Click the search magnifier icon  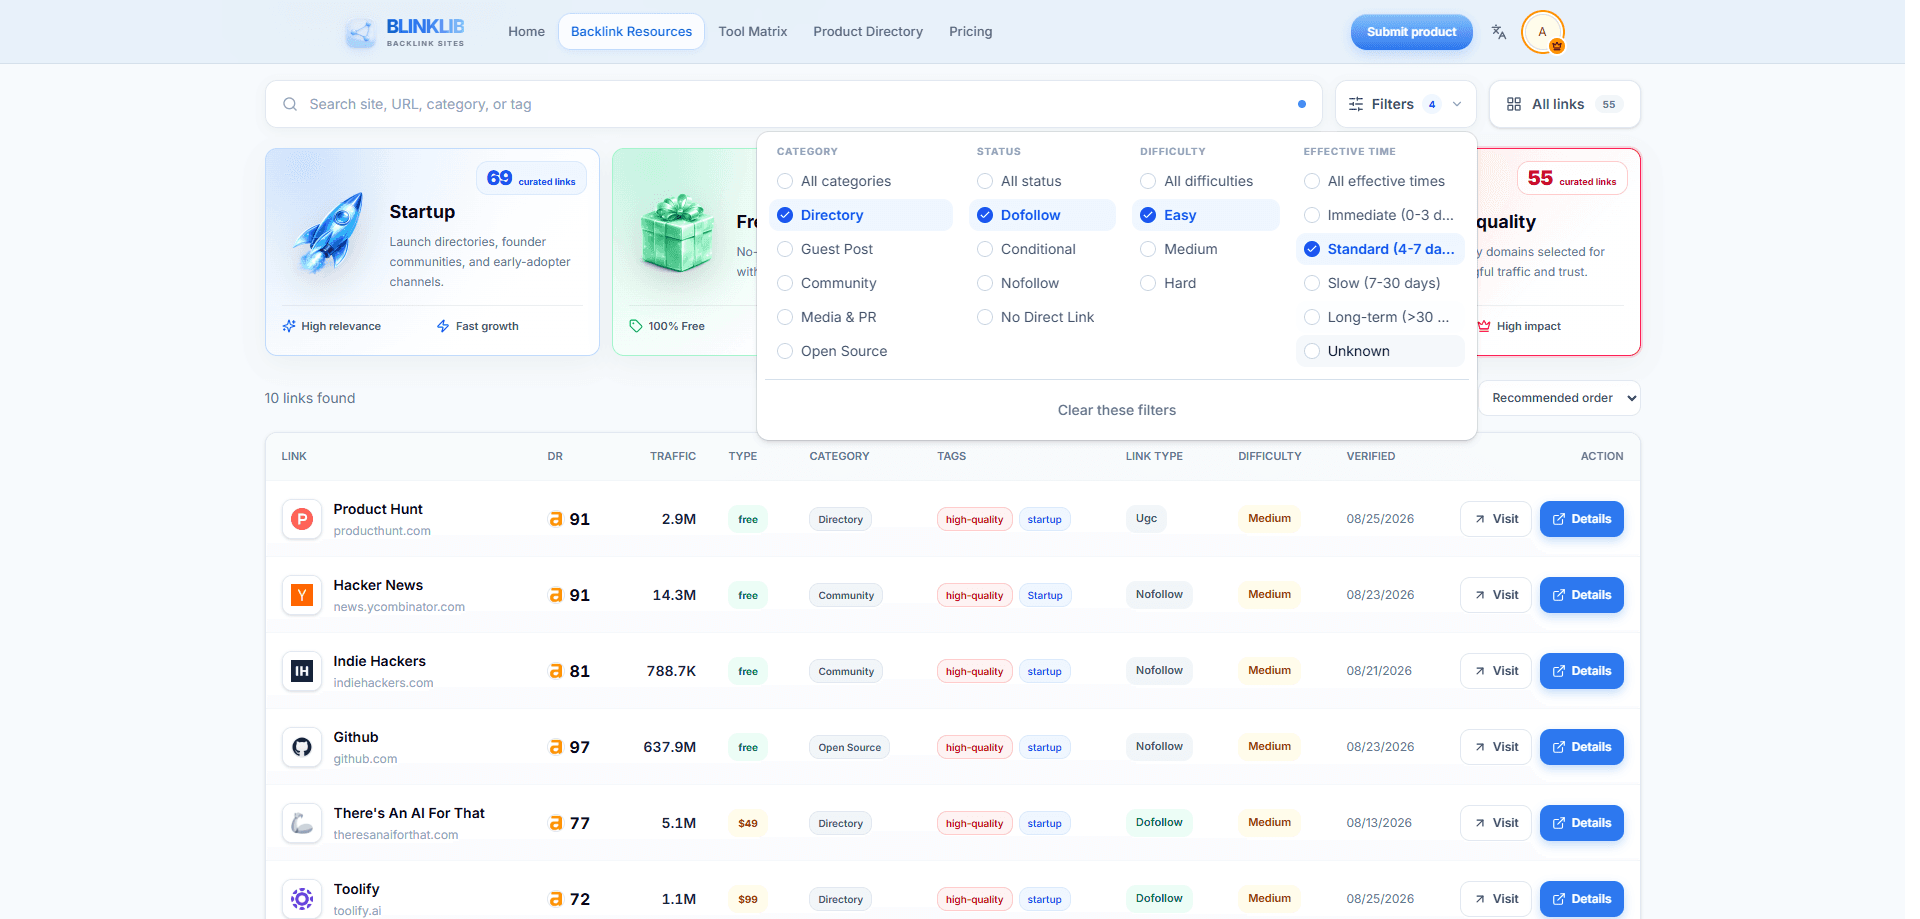point(290,104)
